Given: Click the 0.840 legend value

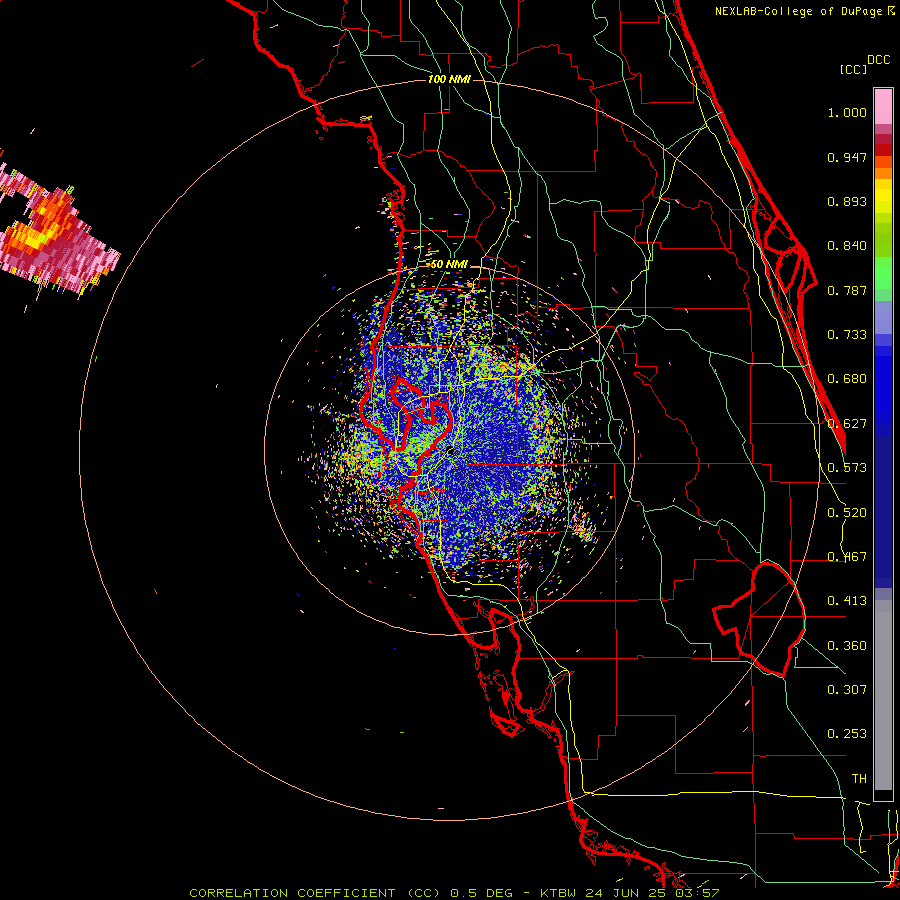Looking at the screenshot, I should (x=847, y=246).
